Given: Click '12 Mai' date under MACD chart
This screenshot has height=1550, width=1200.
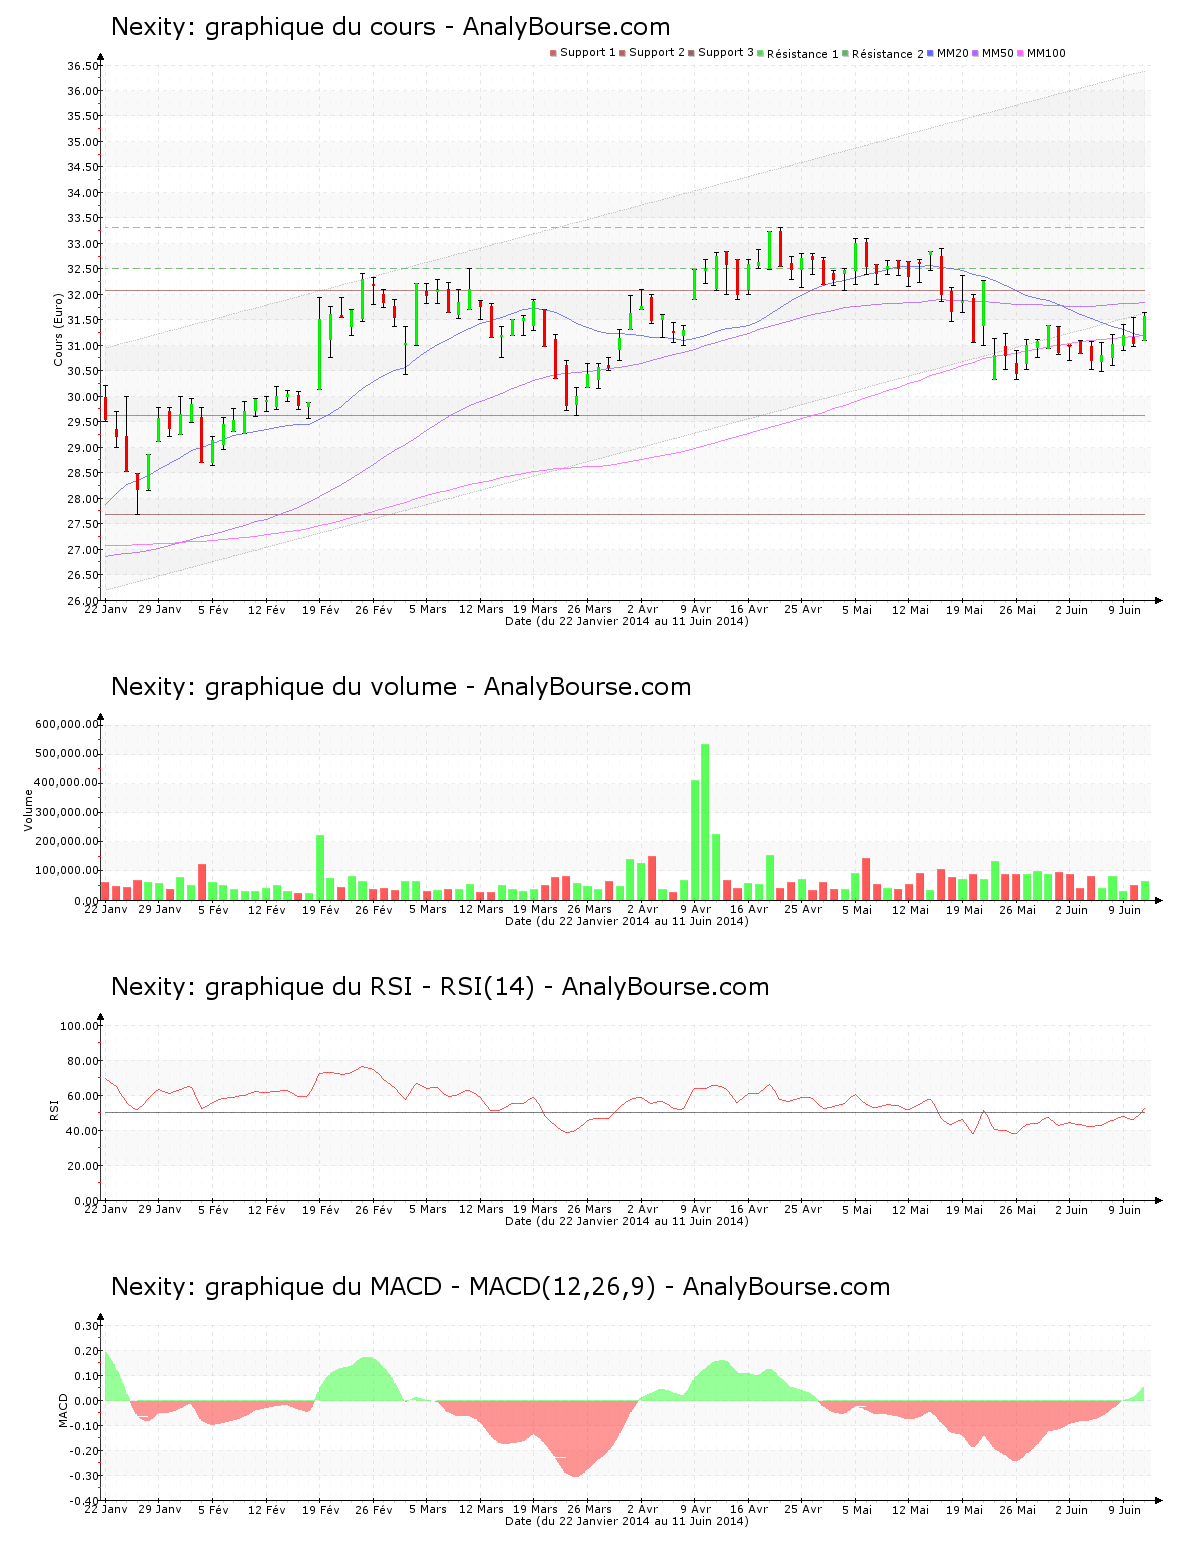Looking at the screenshot, I should point(910,1509).
